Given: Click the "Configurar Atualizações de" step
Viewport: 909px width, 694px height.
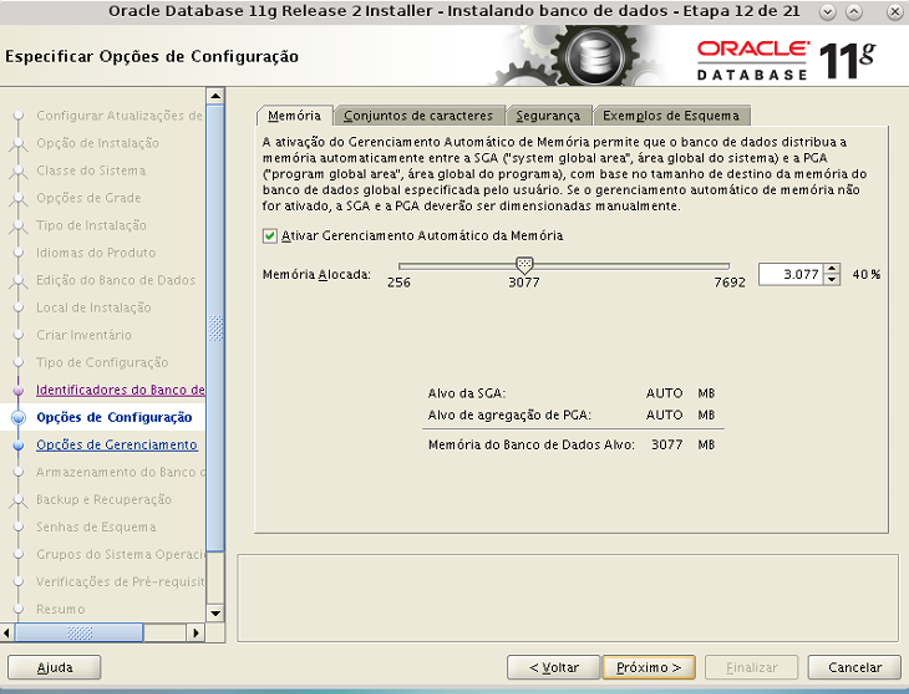Looking at the screenshot, I should [119, 115].
